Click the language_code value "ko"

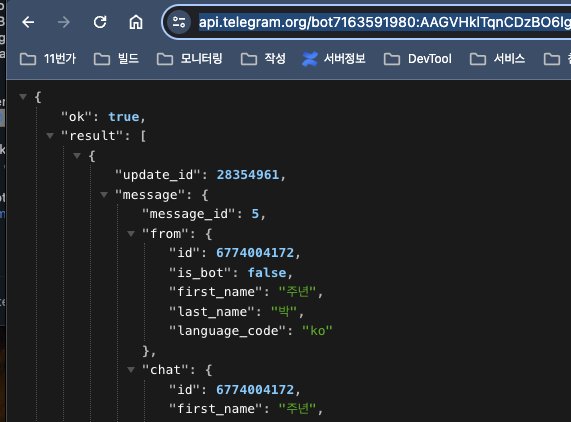[x=317, y=331]
